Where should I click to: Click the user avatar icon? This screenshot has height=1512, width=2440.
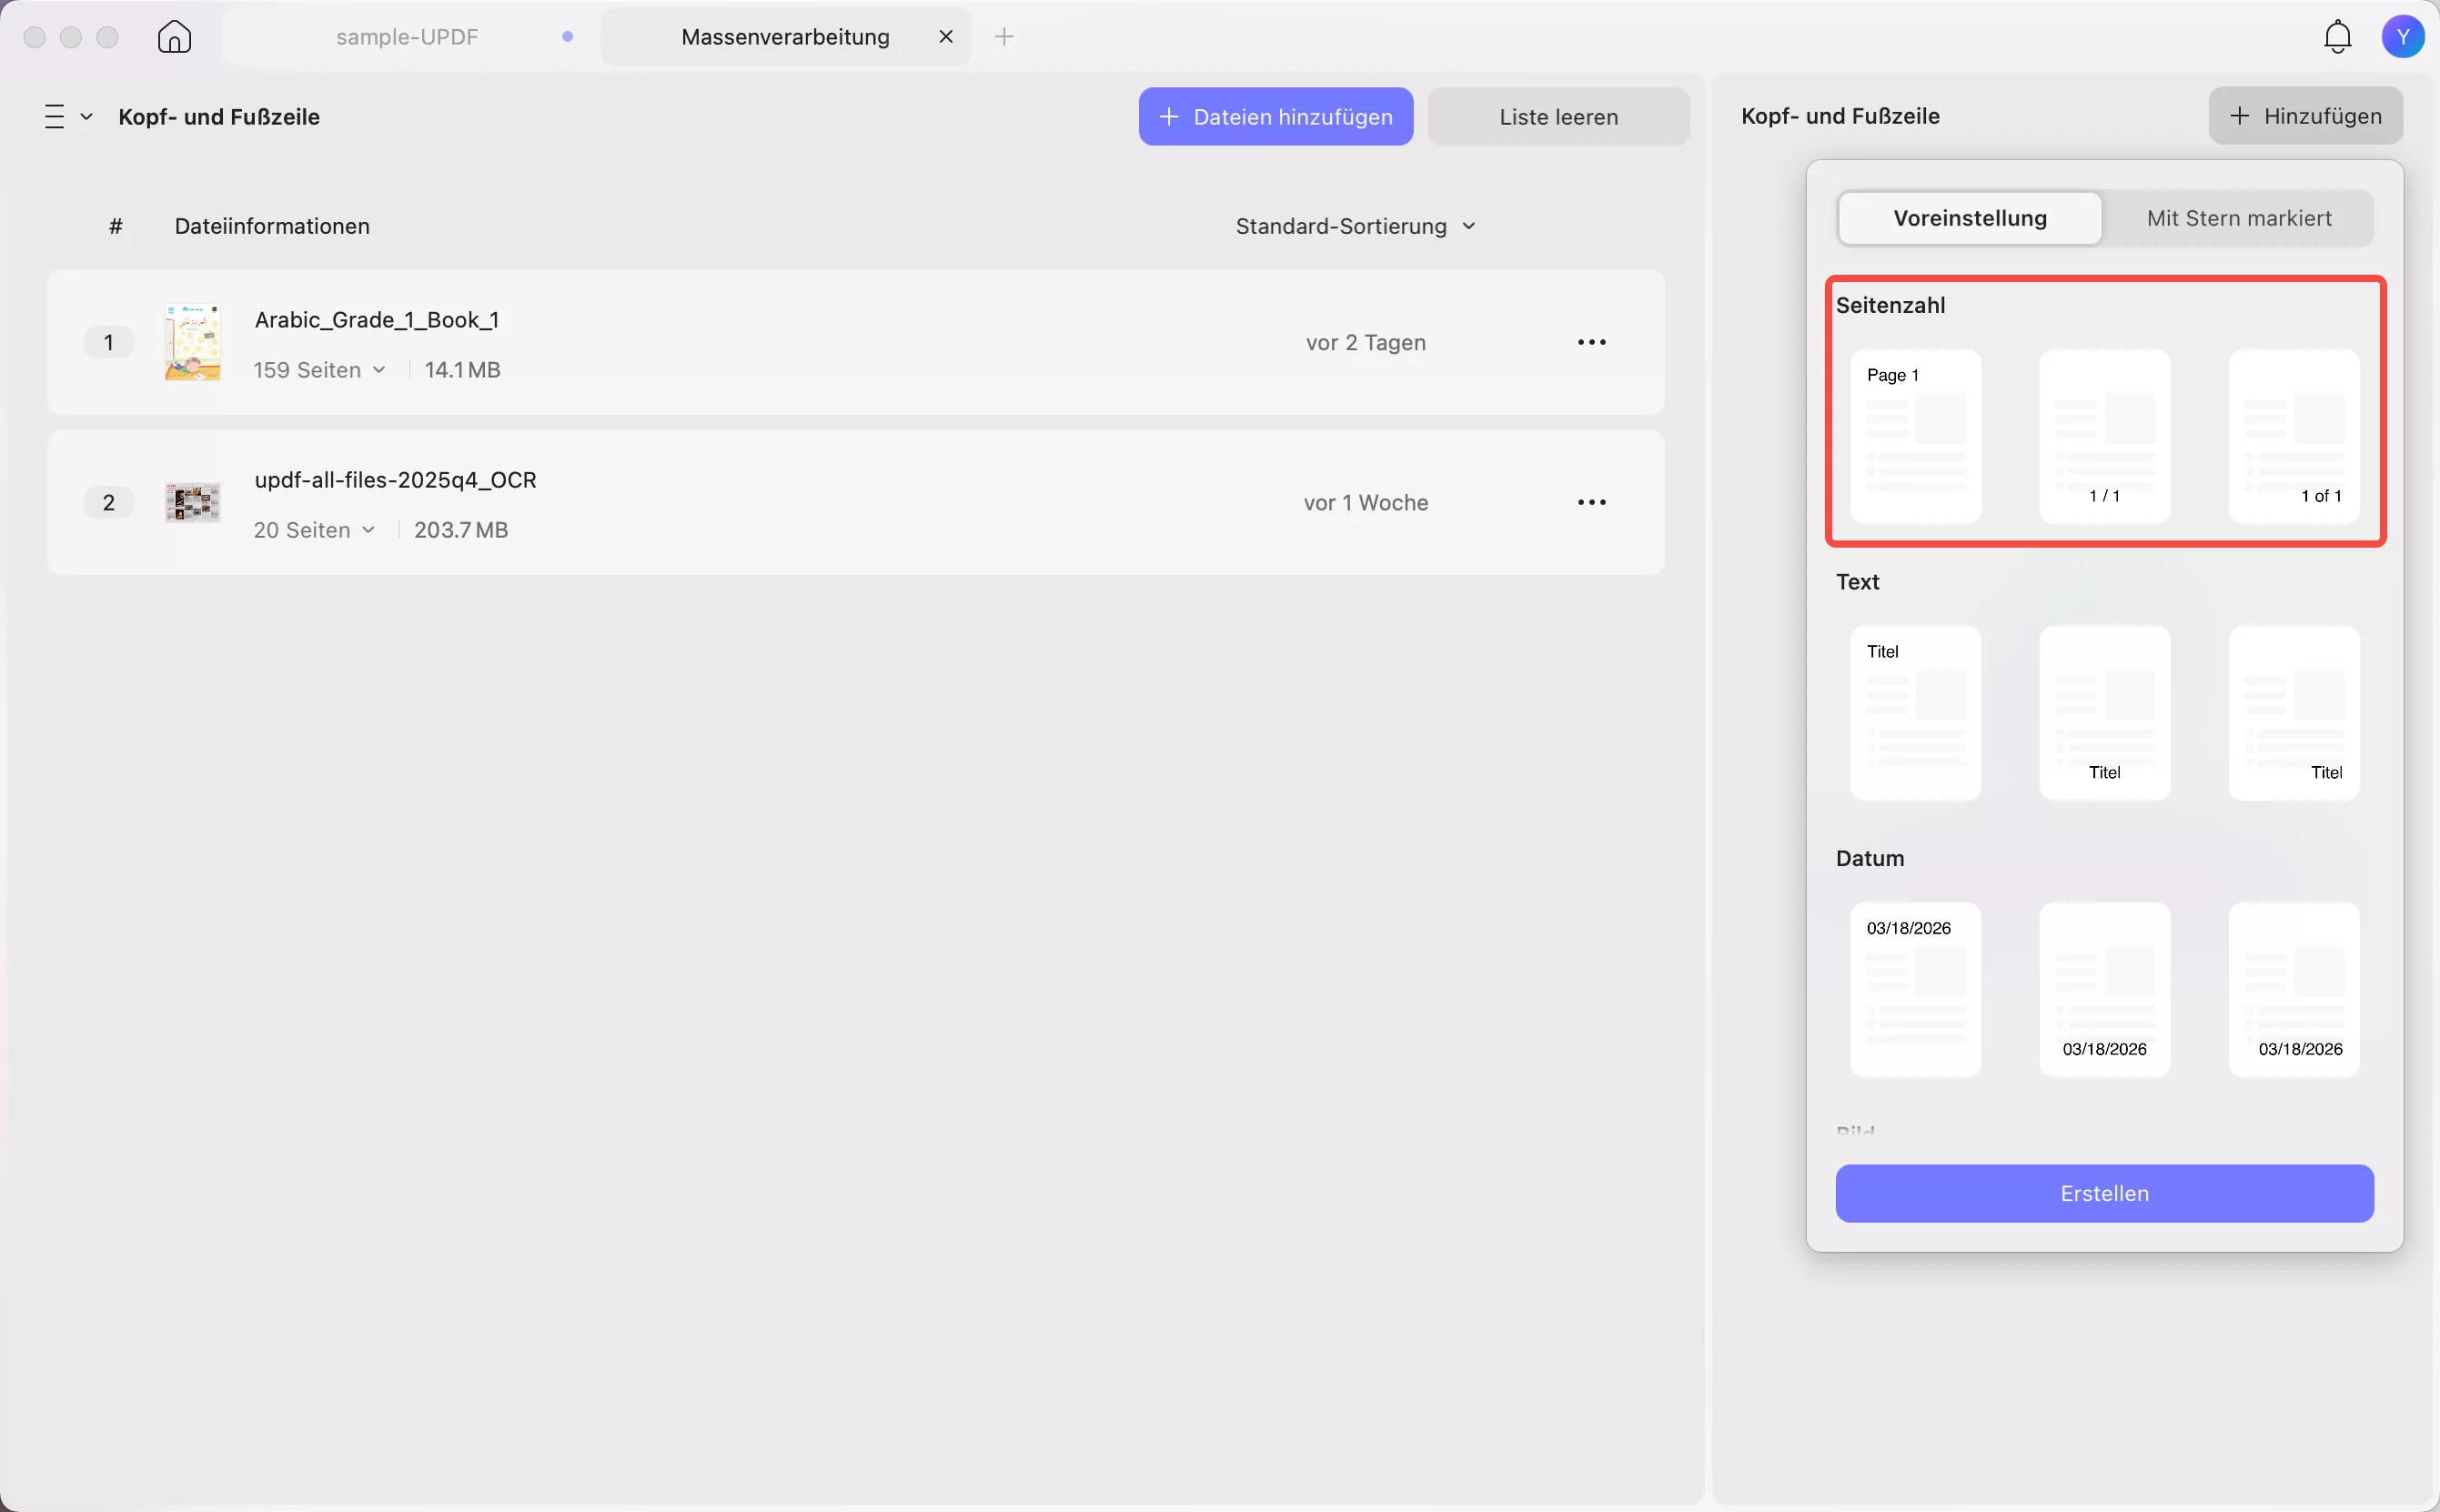pos(2402,37)
